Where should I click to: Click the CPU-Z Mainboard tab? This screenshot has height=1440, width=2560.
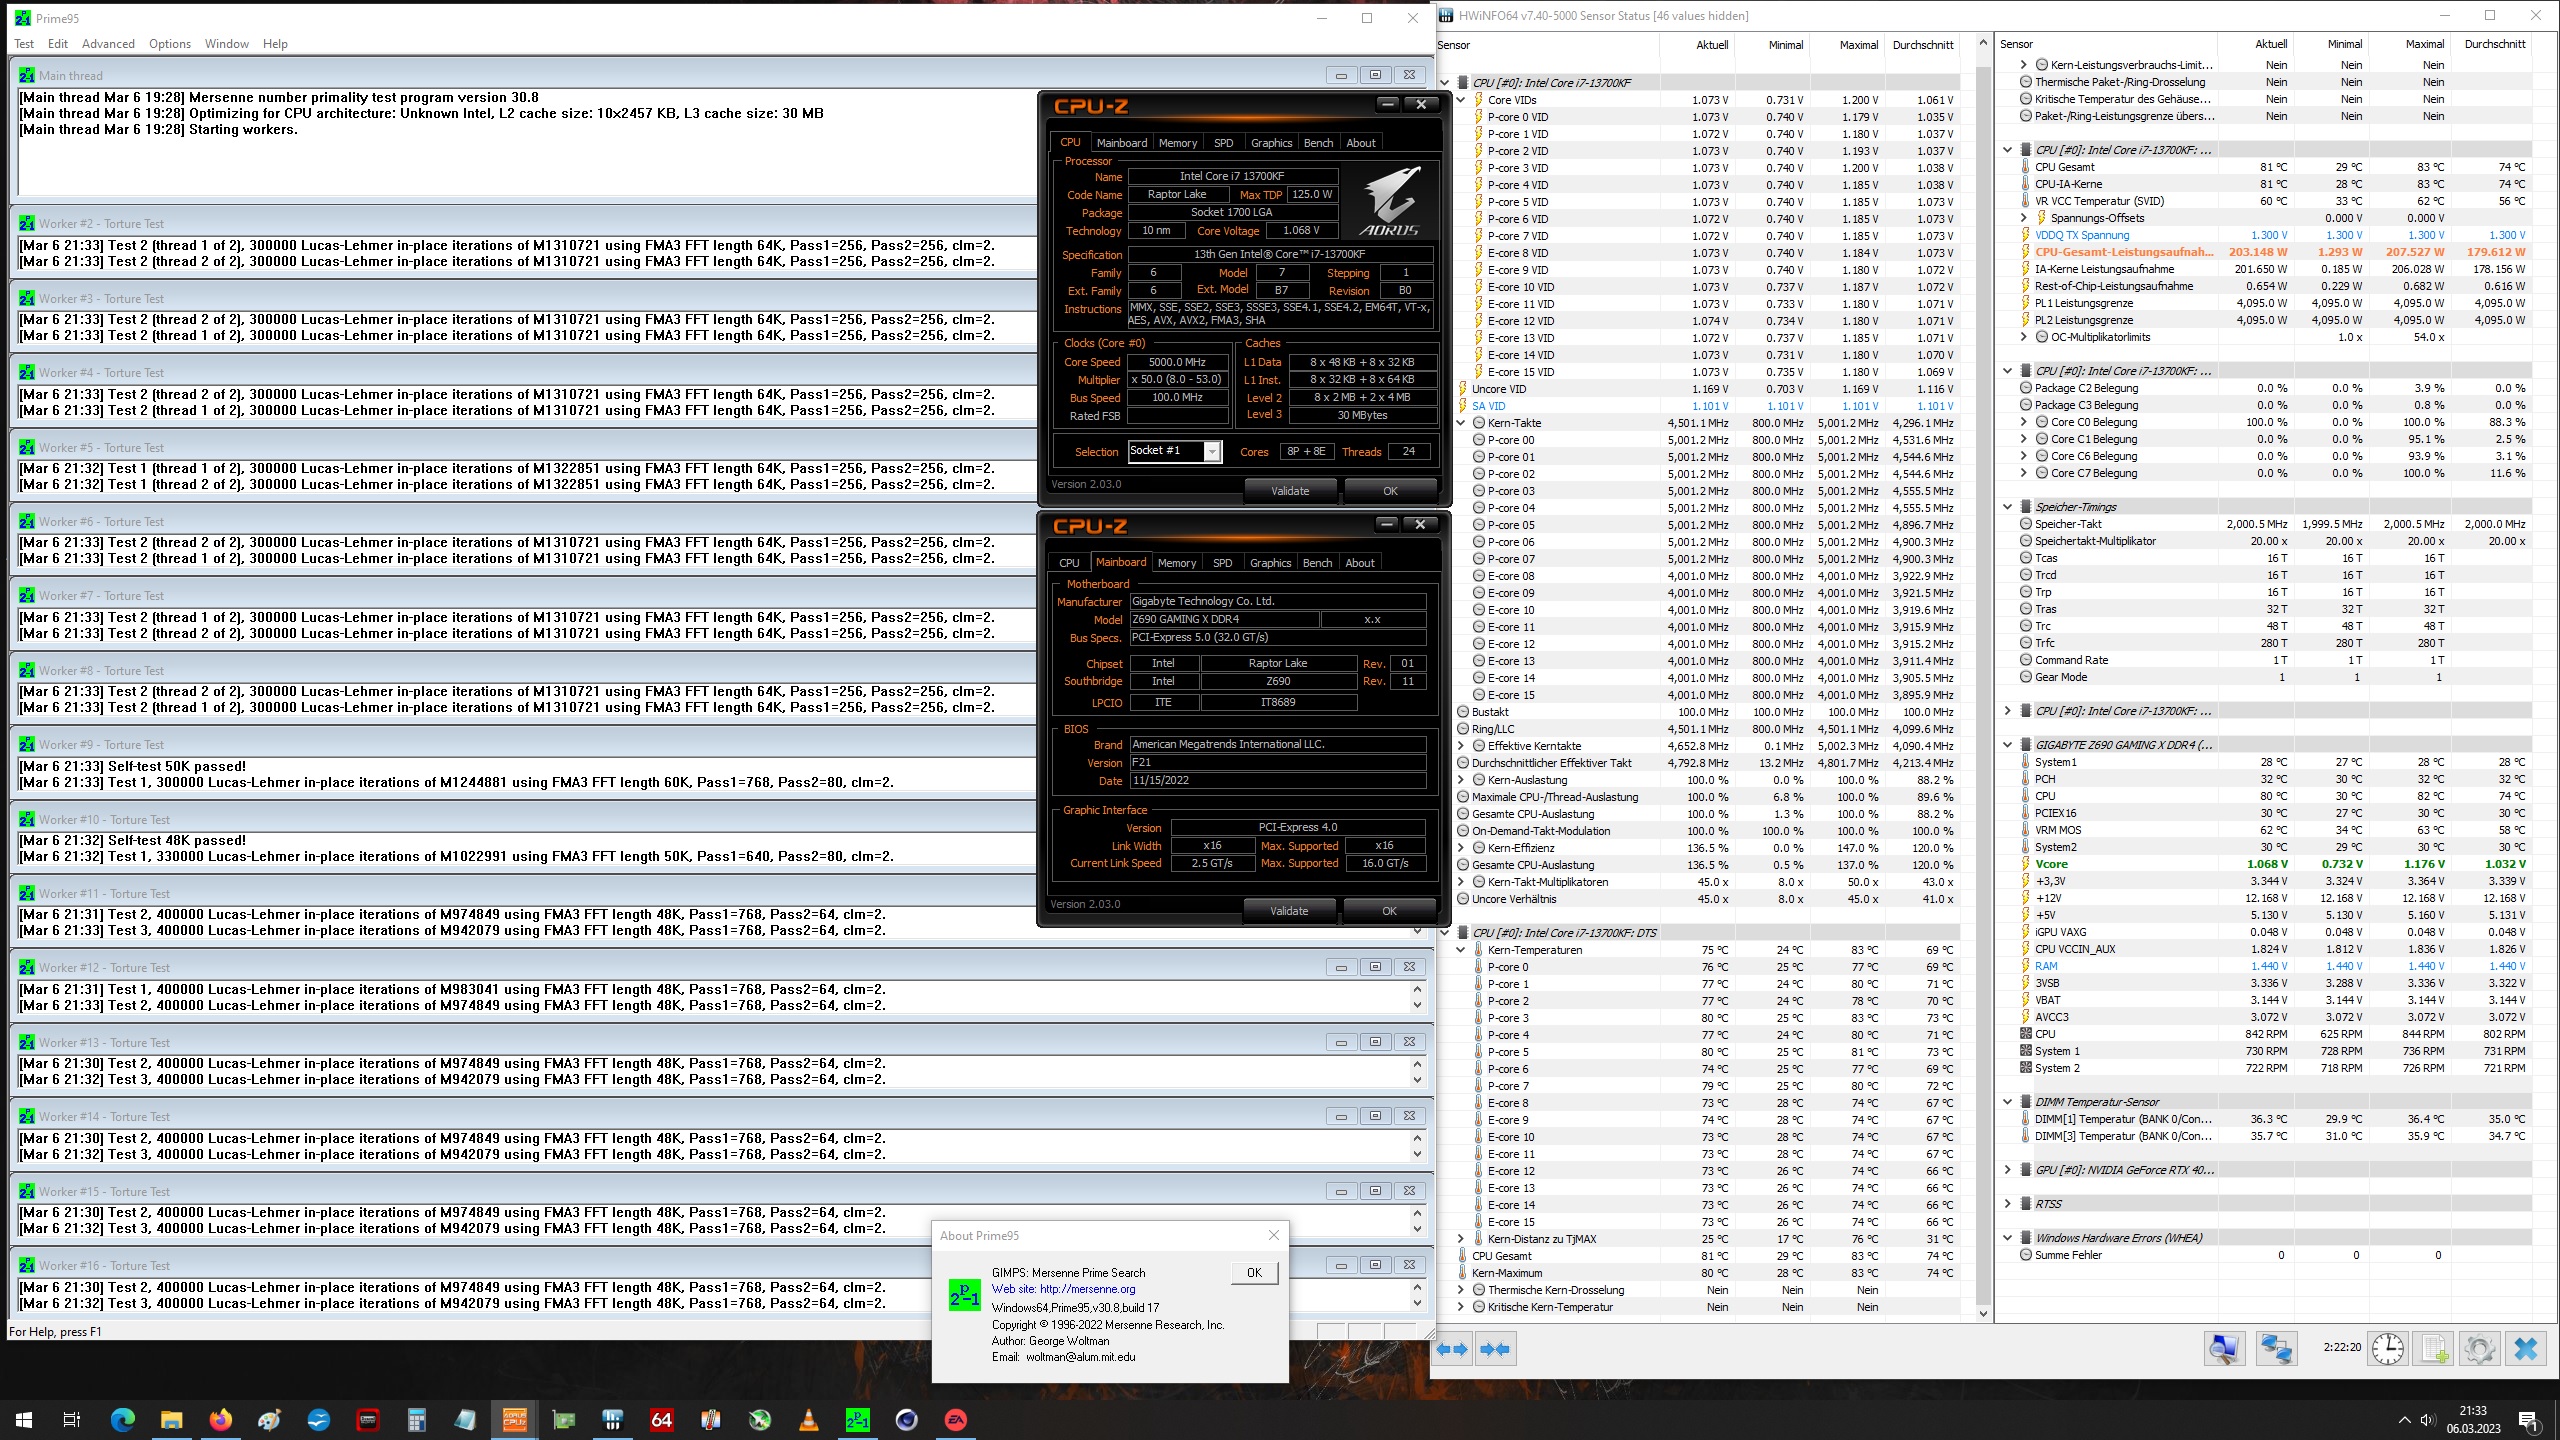coord(1118,563)
